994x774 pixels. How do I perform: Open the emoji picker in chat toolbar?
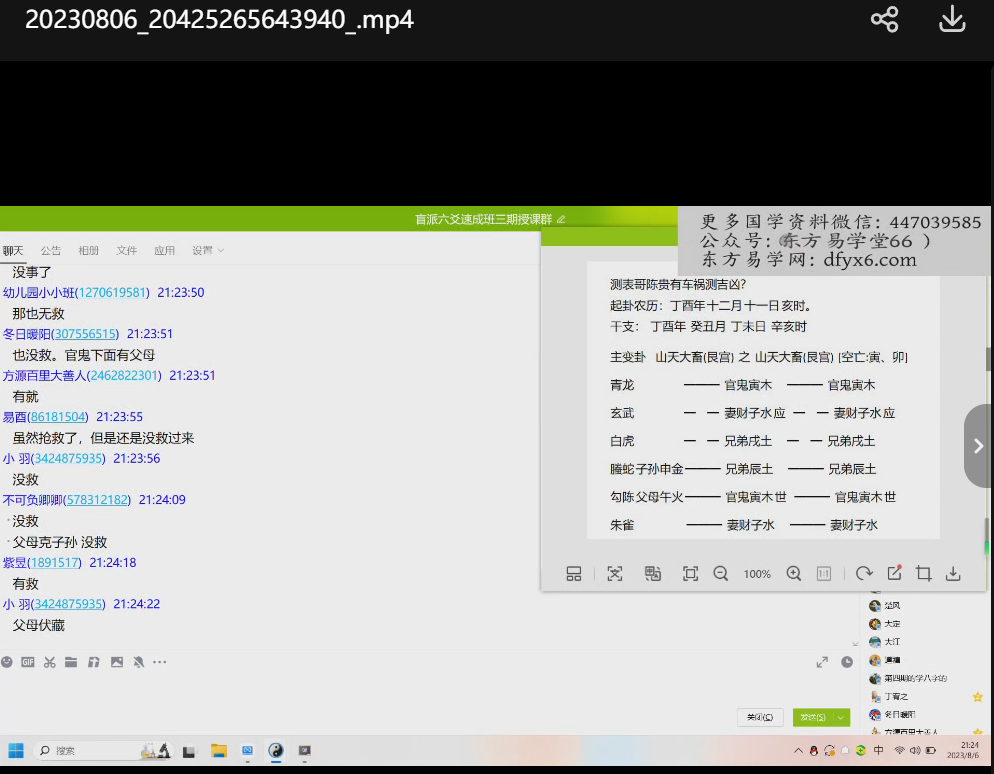[x=7, y=662]
